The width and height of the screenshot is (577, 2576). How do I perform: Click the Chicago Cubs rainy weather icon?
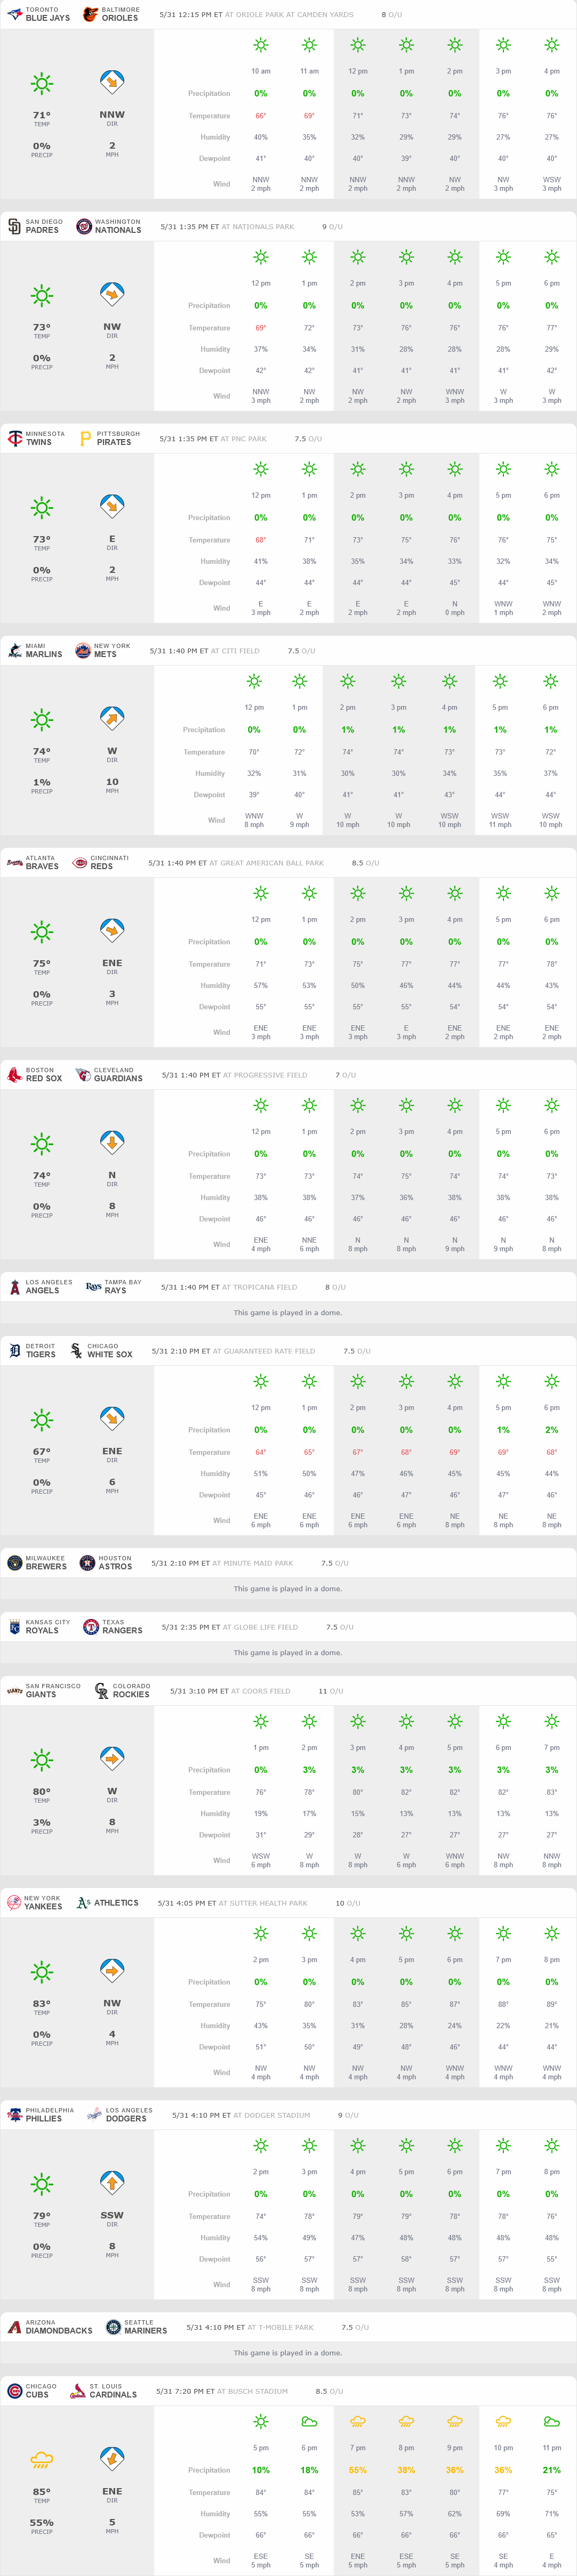click(42, 2459)
